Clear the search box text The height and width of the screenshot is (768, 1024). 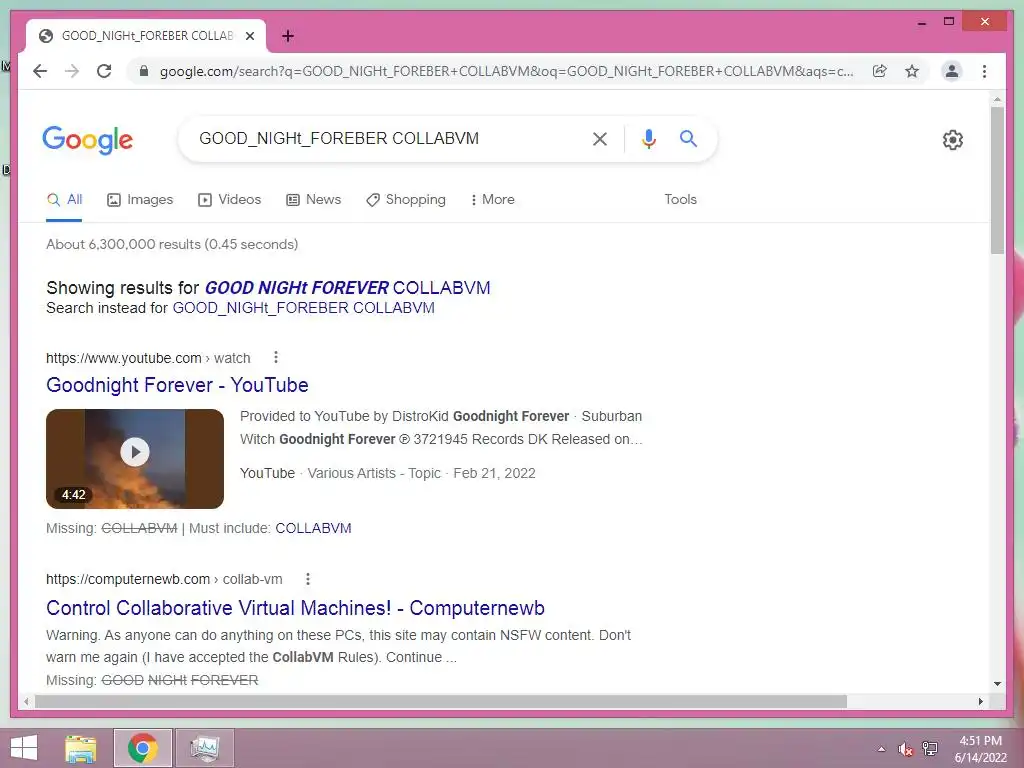pyautogui.click(x=600, y=138)
